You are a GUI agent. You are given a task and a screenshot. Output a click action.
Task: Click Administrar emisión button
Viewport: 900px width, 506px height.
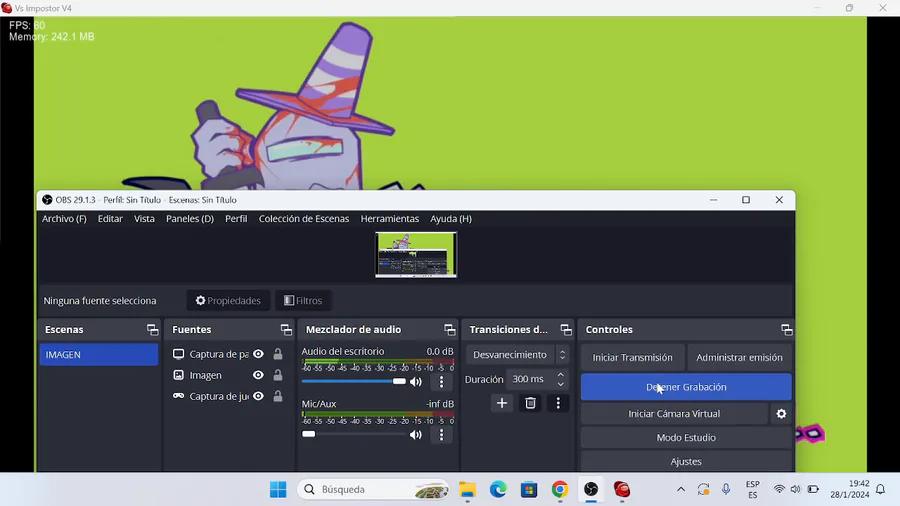click(x=739, y=357)
